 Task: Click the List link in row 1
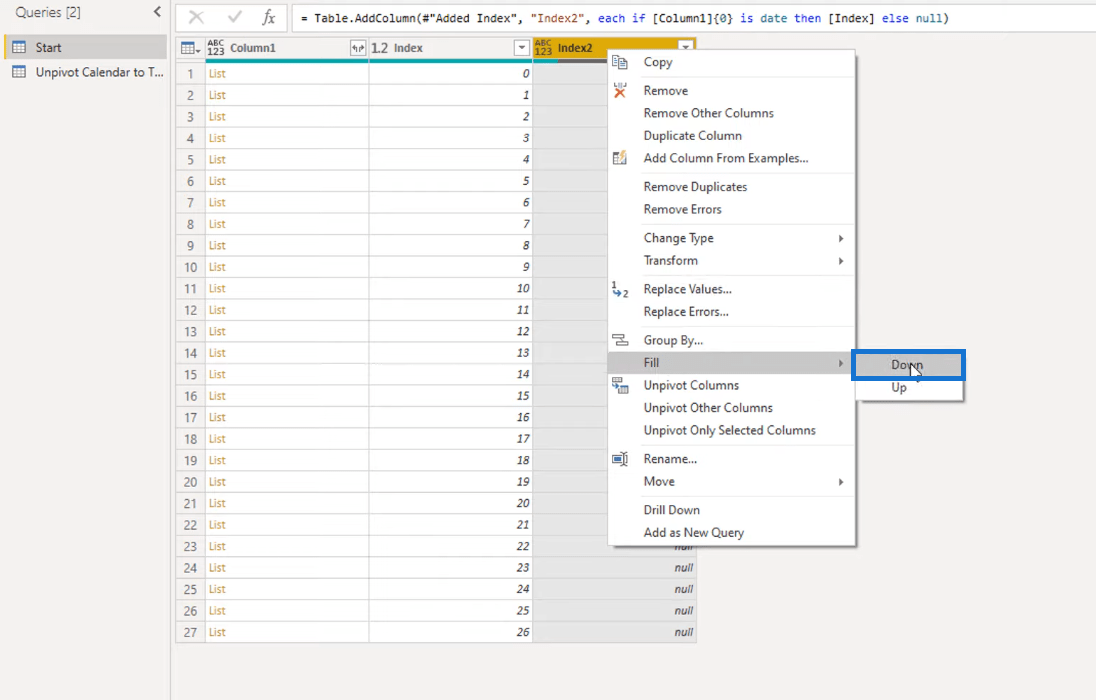coord(217,74)
